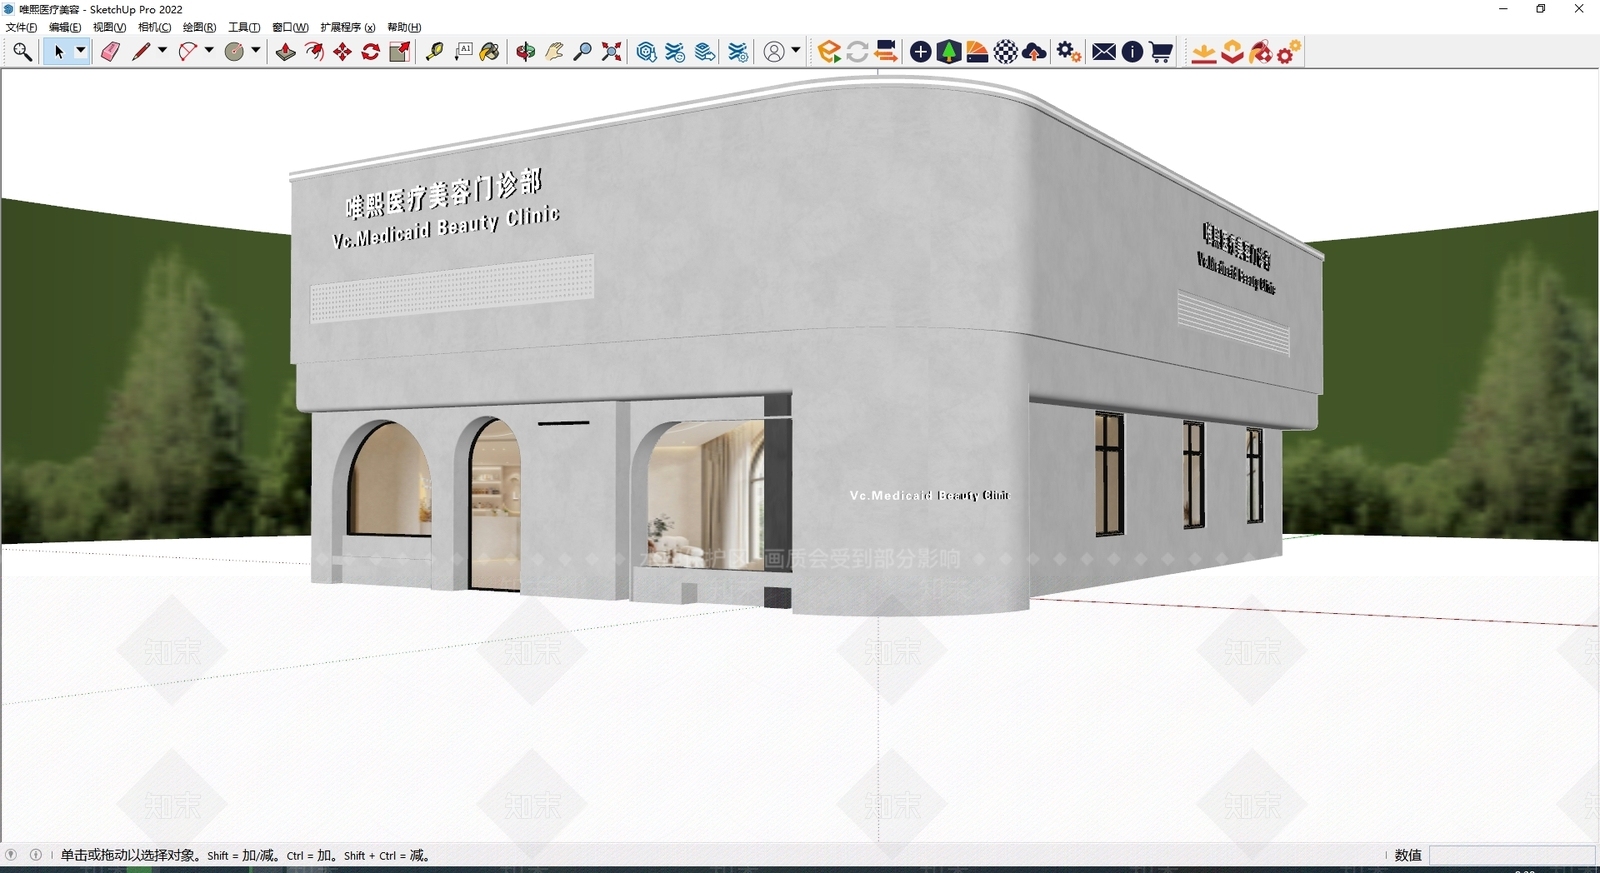The height and width of the screenshot is (873, 1600).
Task: Expand the Arc tool dropdown arrow
Action: click(209, 51)
